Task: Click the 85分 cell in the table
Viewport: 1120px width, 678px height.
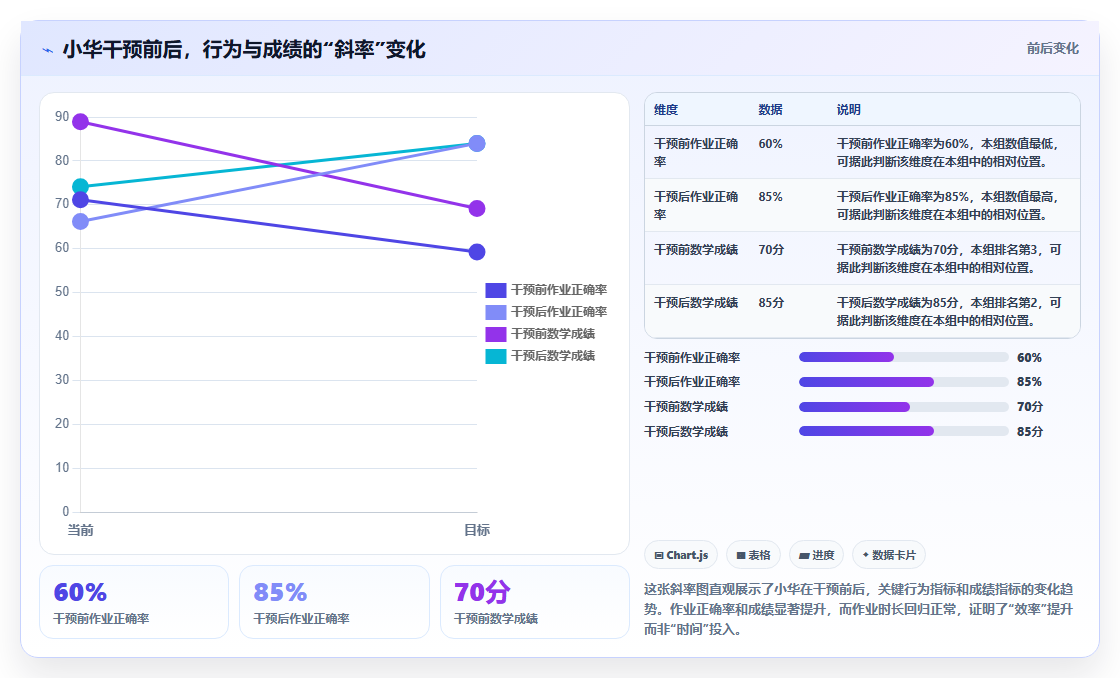Action: click(x=771, y=303)
